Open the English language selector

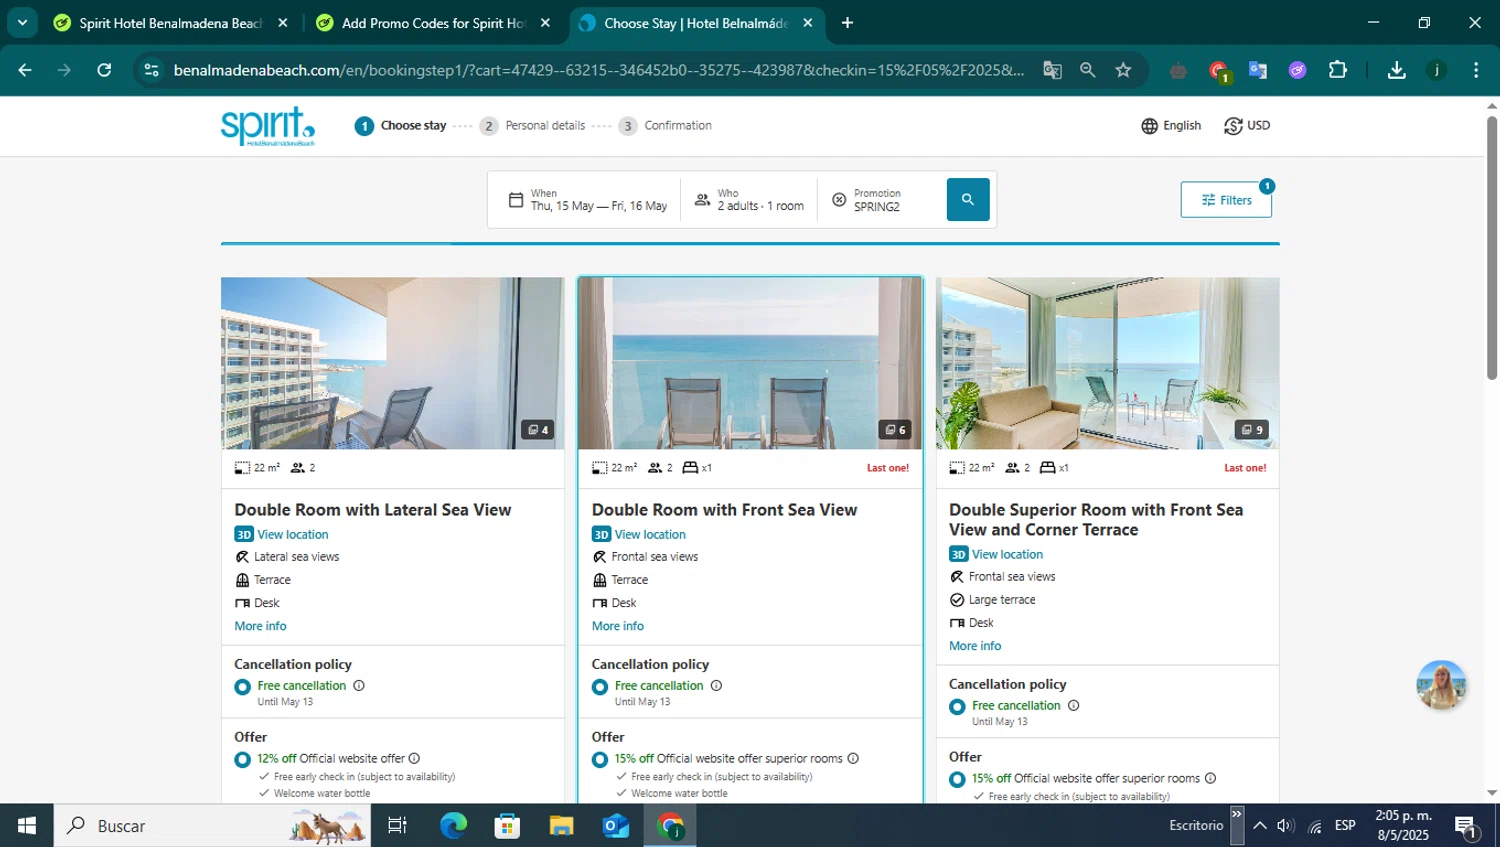pos(1171,126)
